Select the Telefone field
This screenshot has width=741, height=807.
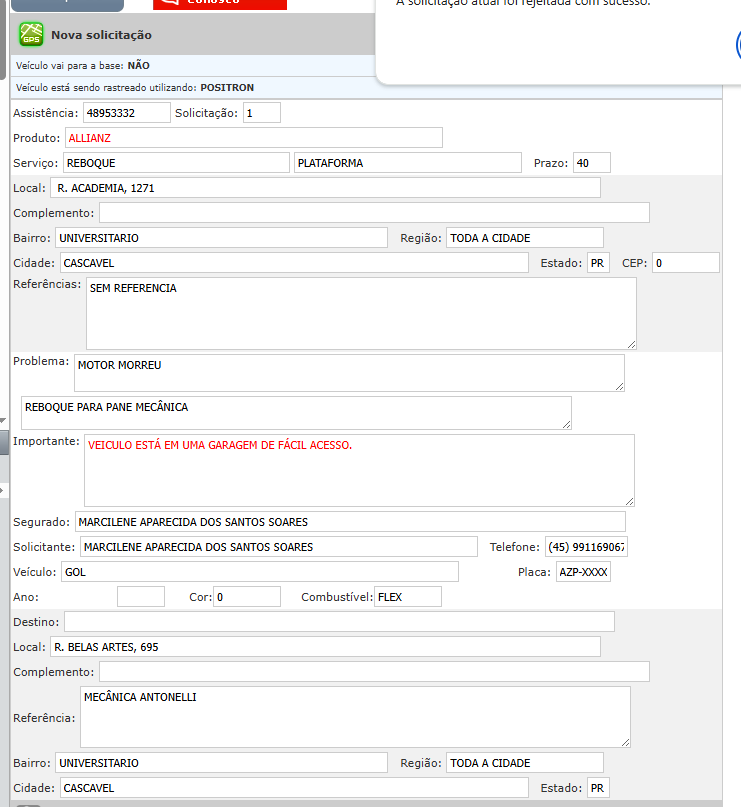[x=585, y=547]
